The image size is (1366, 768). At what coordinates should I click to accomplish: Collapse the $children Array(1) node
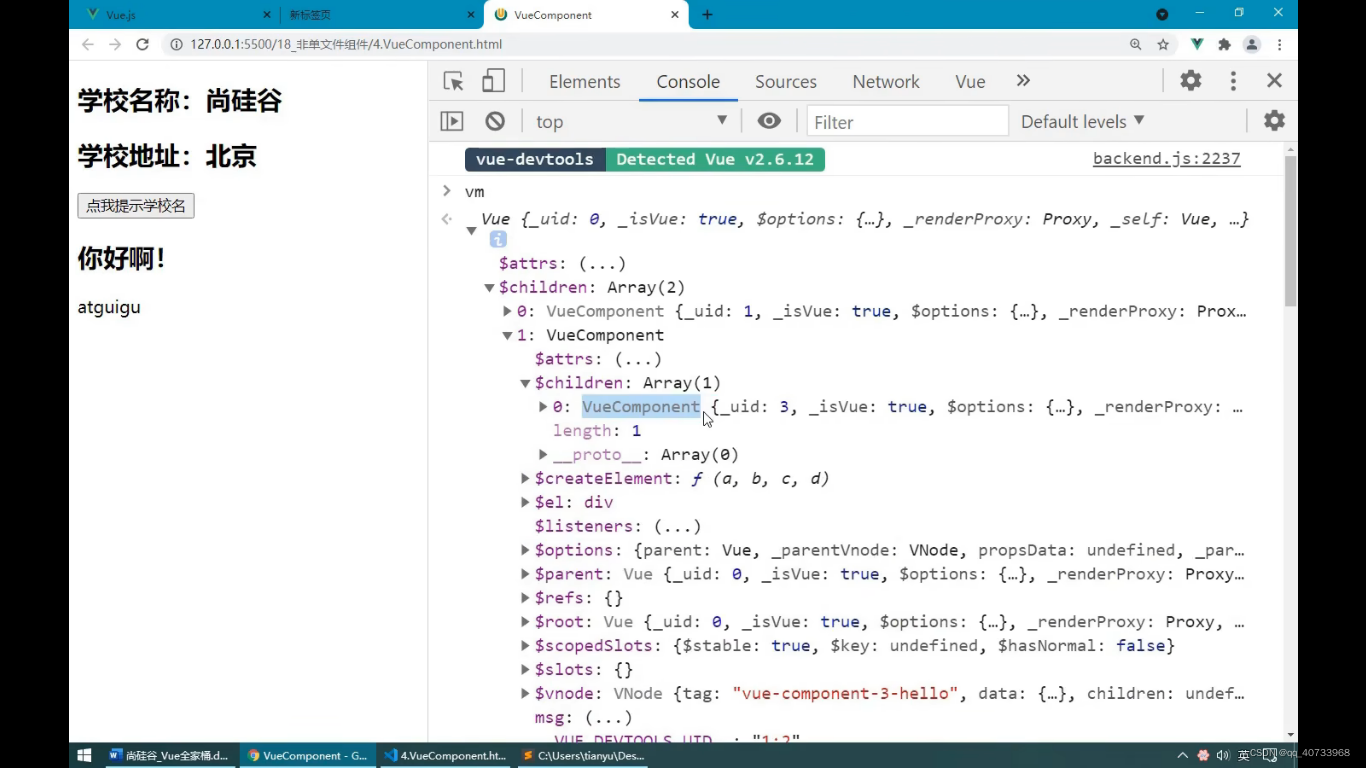click(525, 384)
